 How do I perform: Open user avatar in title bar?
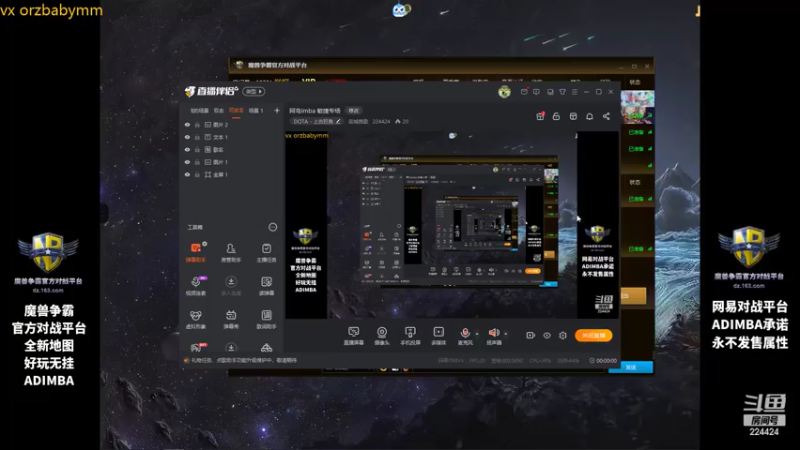tap(504, 92)
